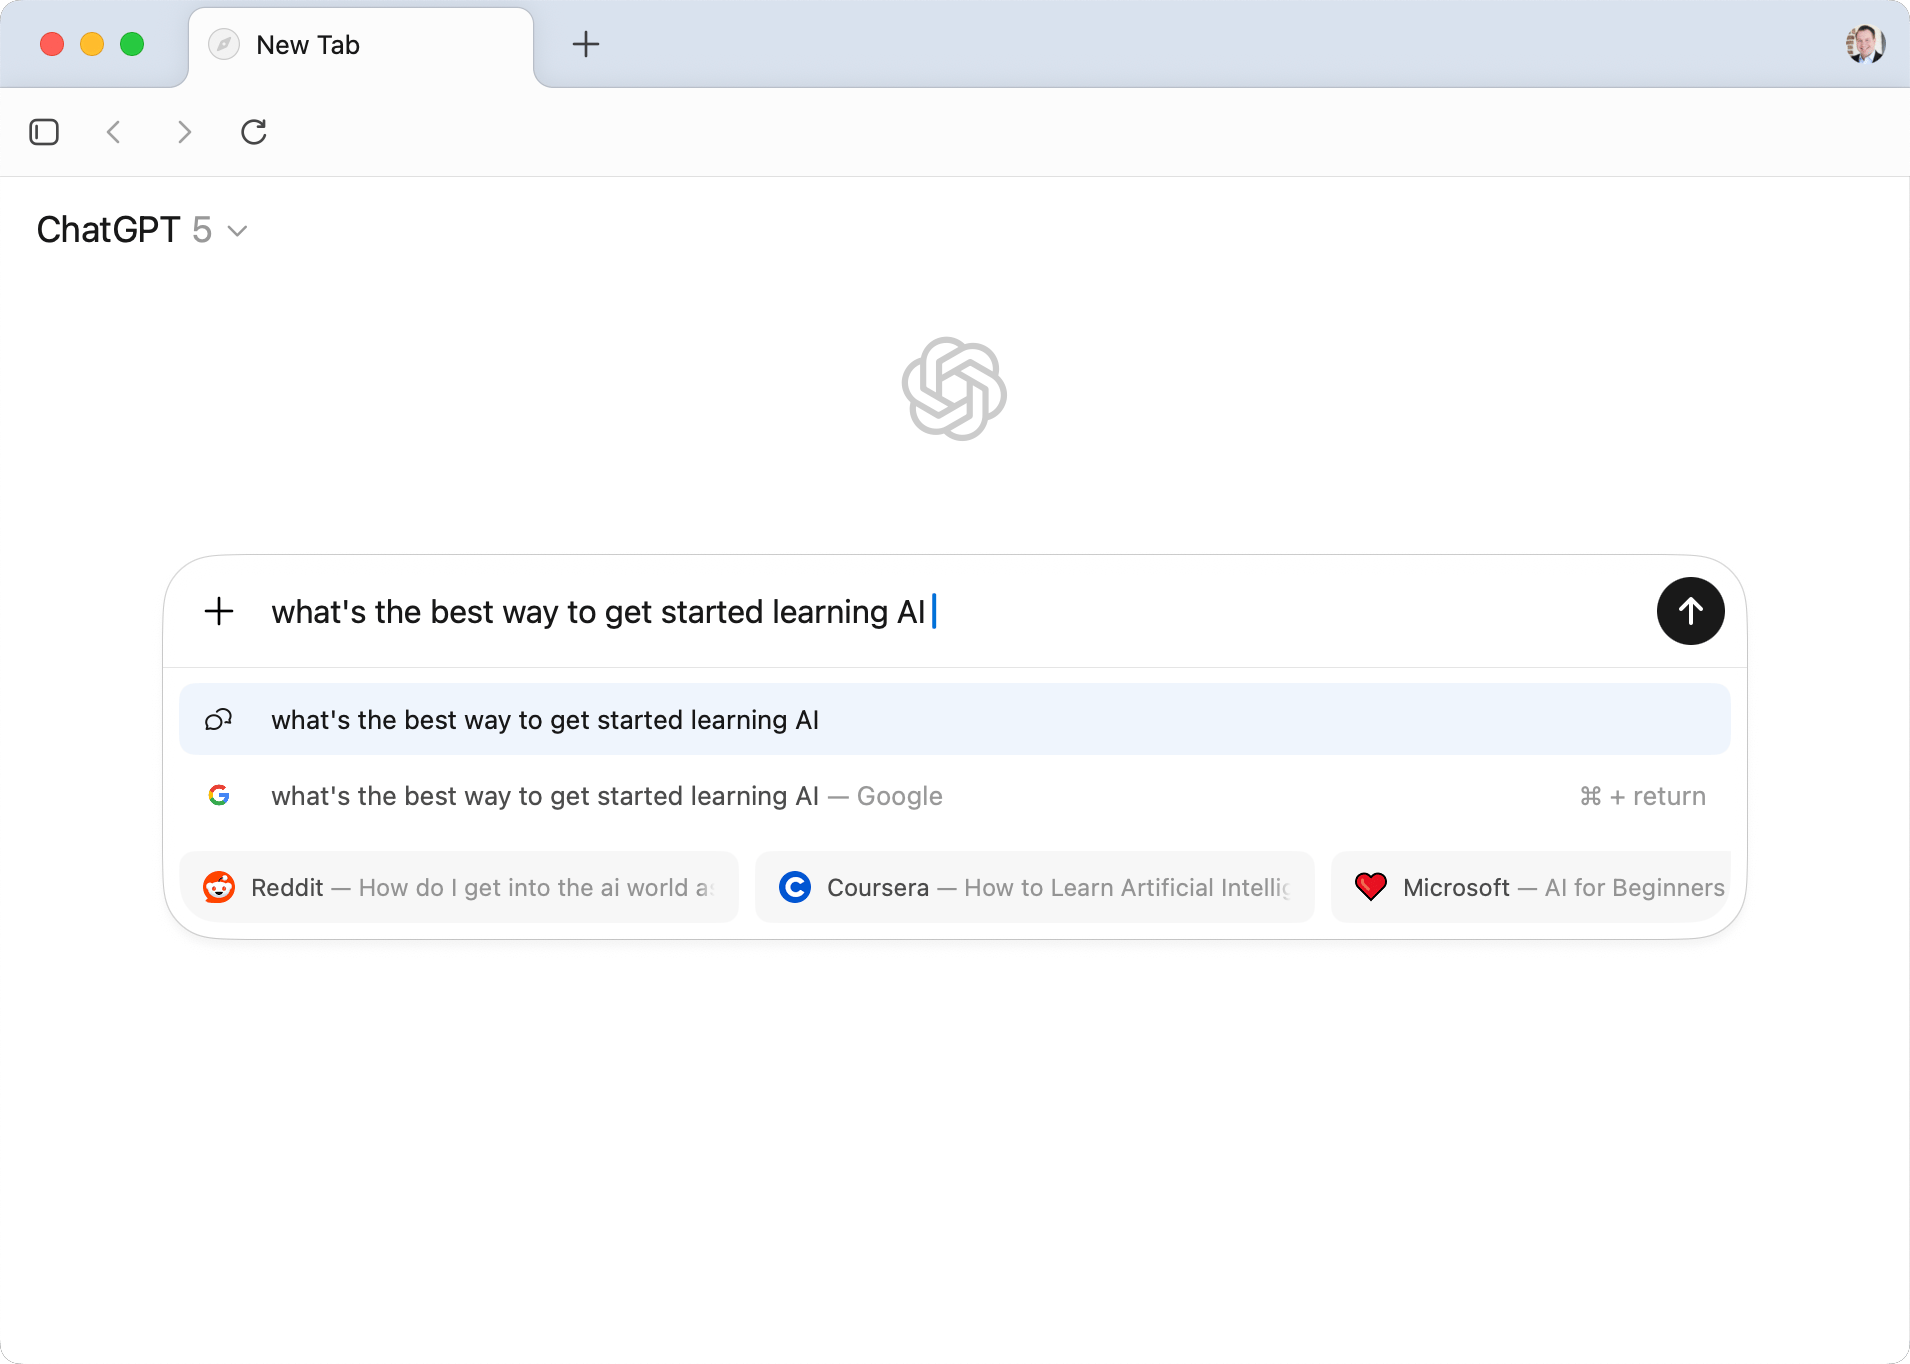Reload the page
1910x1364 pixels.
(254, 132)
